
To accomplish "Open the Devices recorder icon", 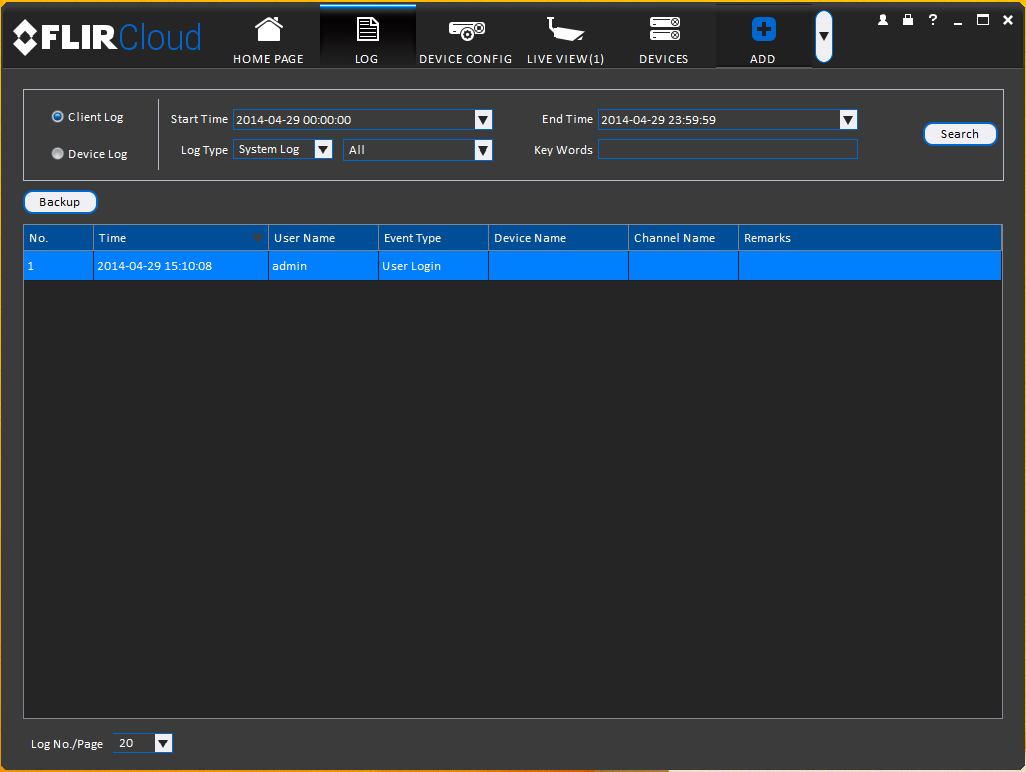I will pyautogui.click(x=664, y=29).
